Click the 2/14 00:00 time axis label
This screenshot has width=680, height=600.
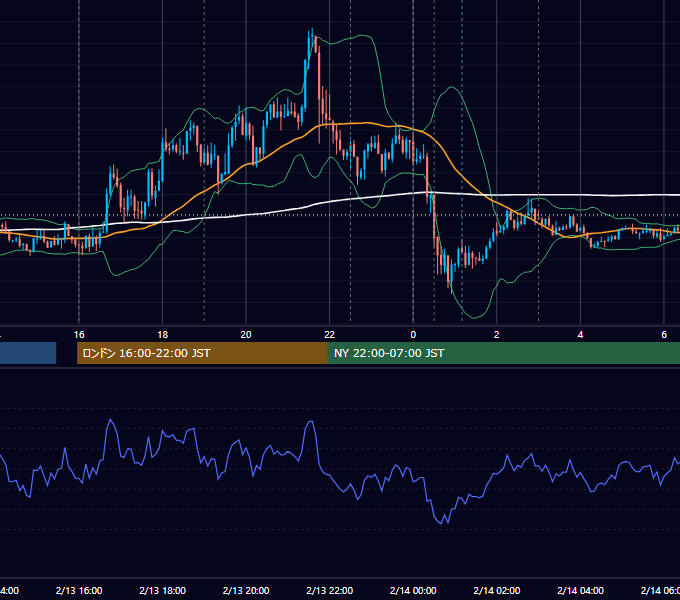[413, 590]
